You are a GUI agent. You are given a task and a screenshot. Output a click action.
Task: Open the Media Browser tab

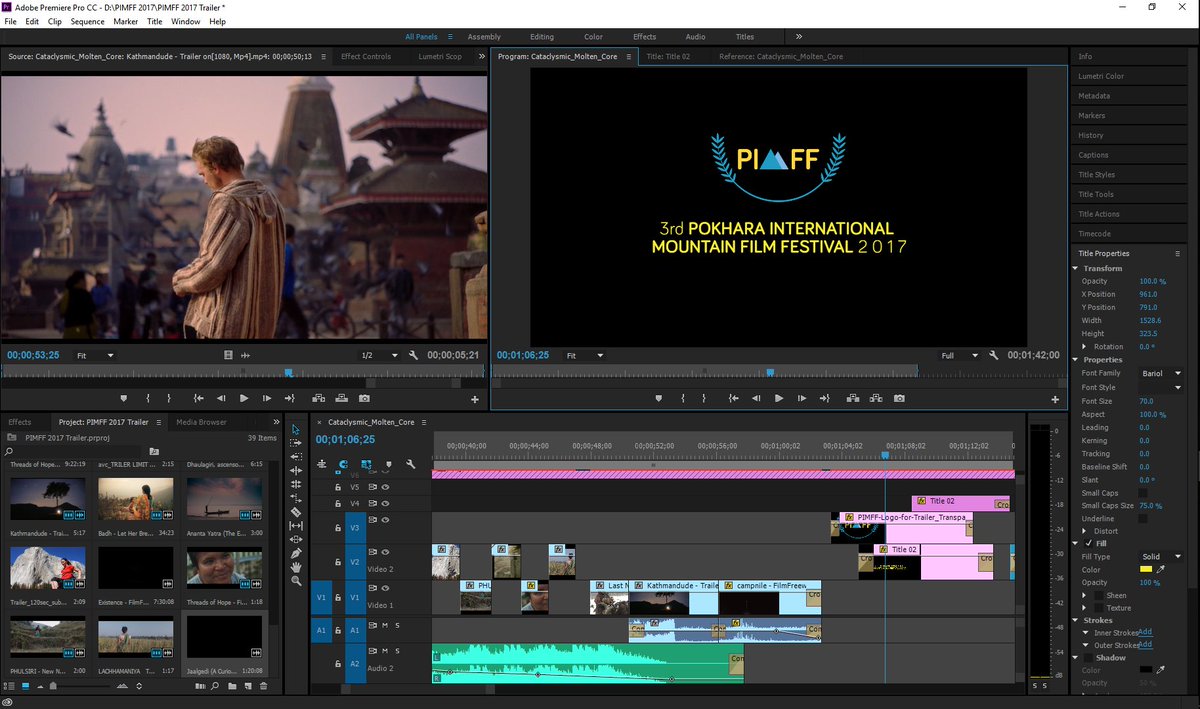point(201,422)
